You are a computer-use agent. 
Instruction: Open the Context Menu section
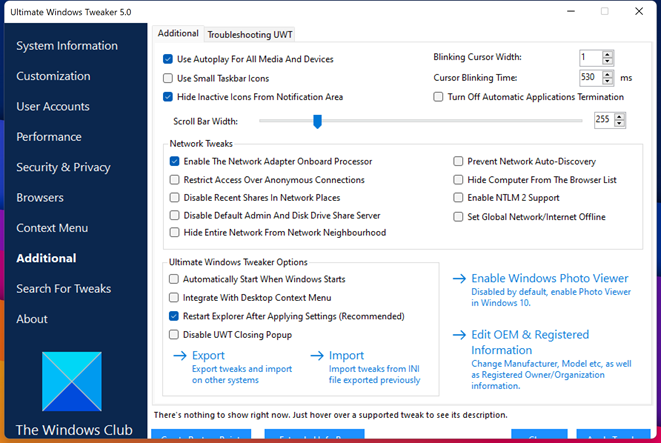click(x=52, y=228)
